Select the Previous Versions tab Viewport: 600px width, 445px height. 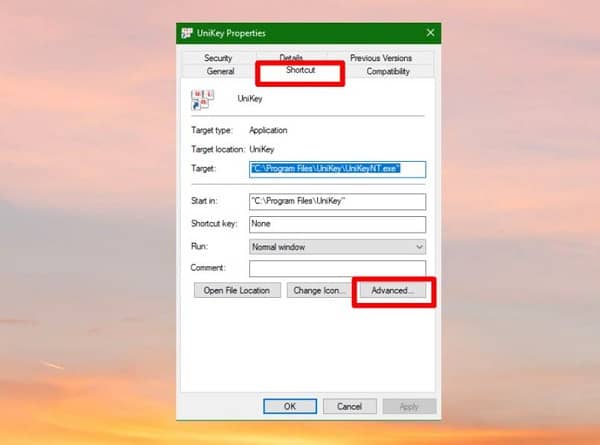click(x=381, y=58)
